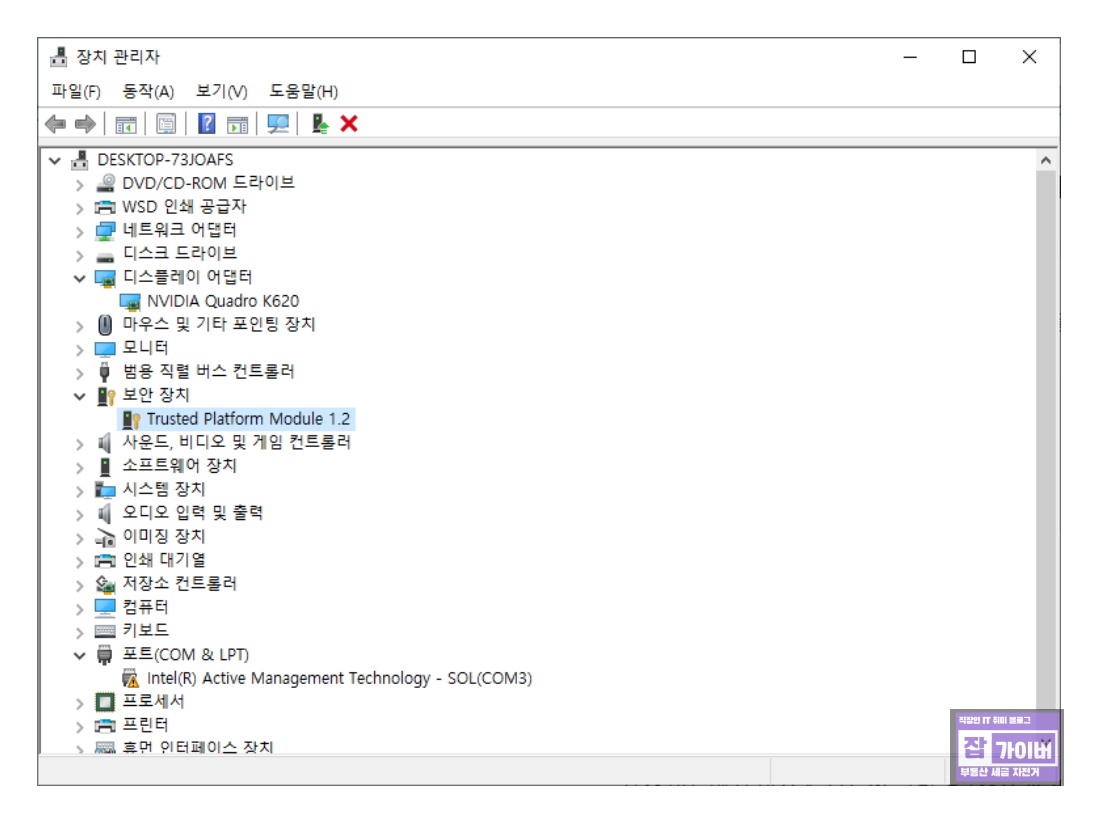The height and width of the screenshot is (823, 1098).
Task: Click the blue Help question mark icon
Action: click(207, 124)
